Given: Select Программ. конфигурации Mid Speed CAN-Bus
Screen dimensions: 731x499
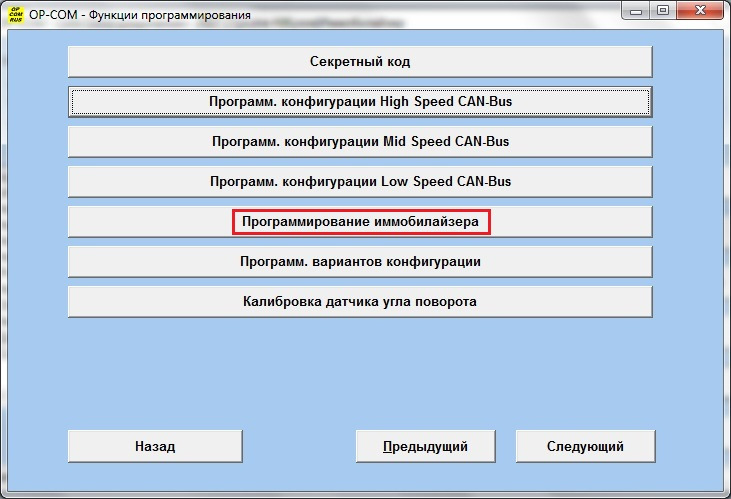Looking at the screenshot, I should tap(360, 142).
